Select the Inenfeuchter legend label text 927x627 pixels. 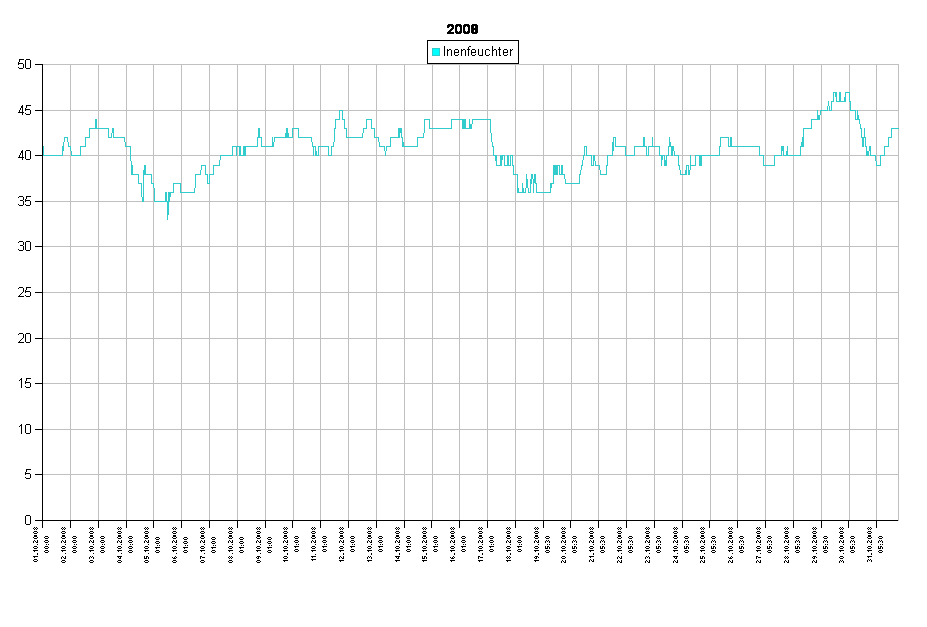tap(478, 52)
